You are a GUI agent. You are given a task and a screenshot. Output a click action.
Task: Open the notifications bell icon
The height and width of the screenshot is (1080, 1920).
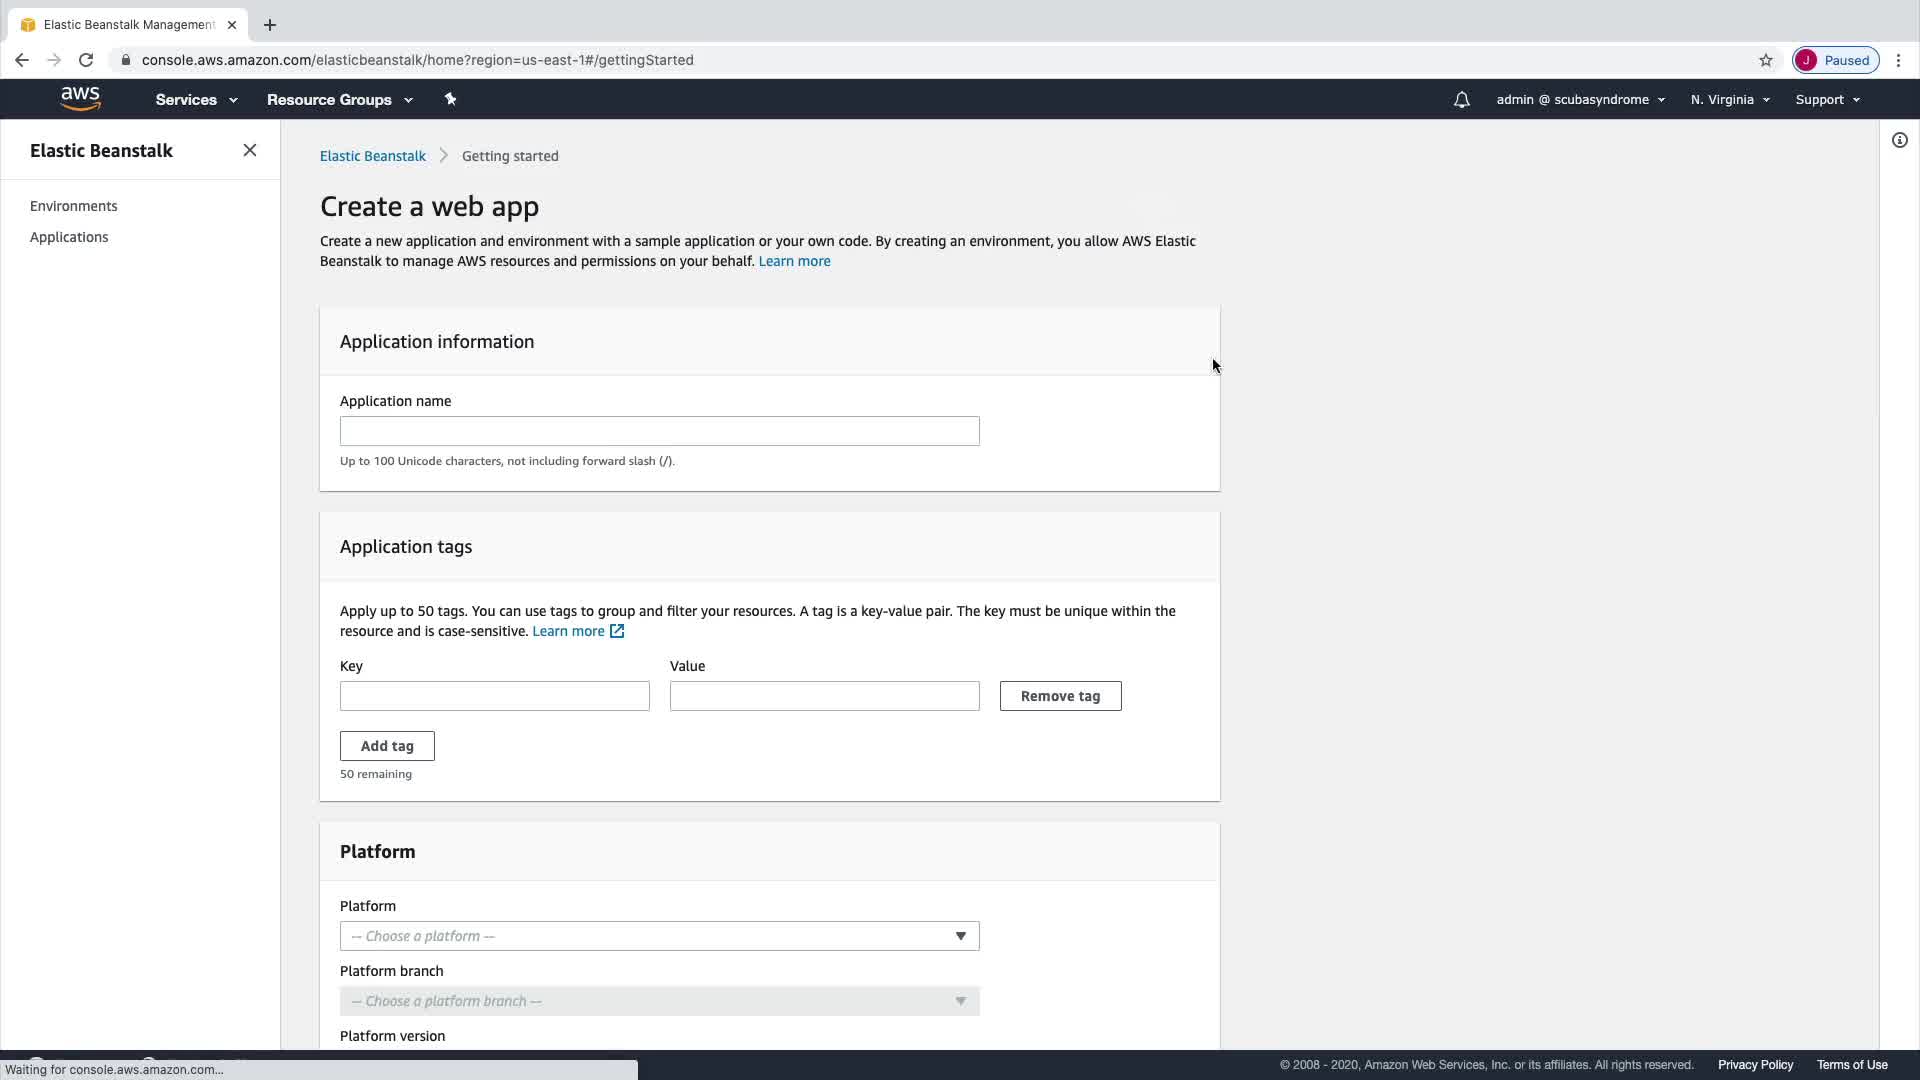click(1461, 100)
